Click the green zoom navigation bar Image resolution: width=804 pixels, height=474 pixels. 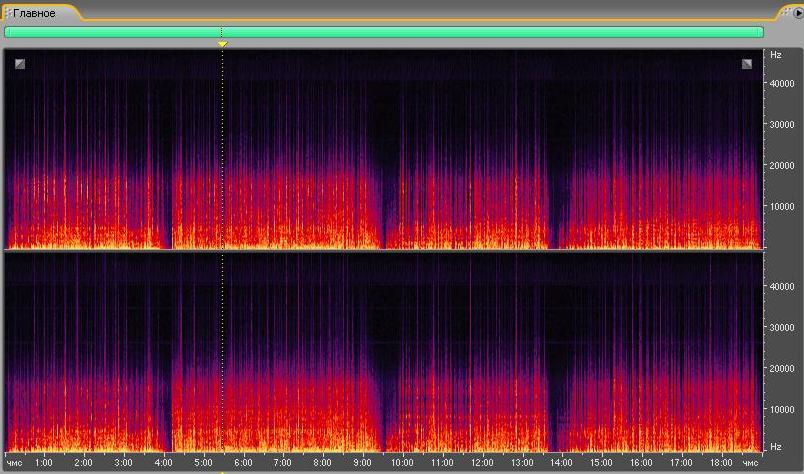(x=384, y=32)
